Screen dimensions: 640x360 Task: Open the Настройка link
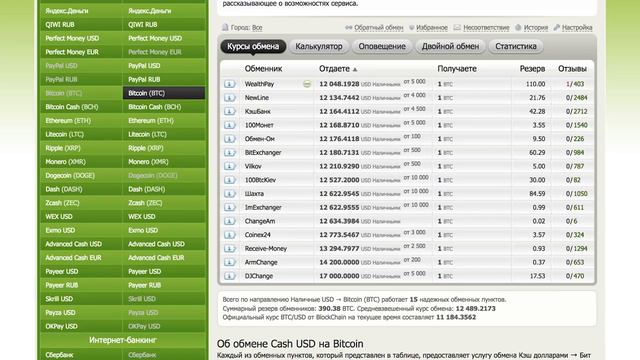pos(577,28)
